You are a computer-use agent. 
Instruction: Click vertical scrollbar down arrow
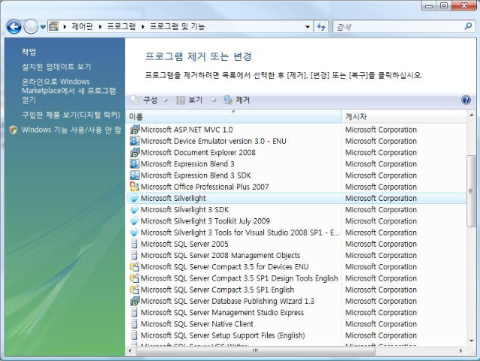tap(471, 341)
